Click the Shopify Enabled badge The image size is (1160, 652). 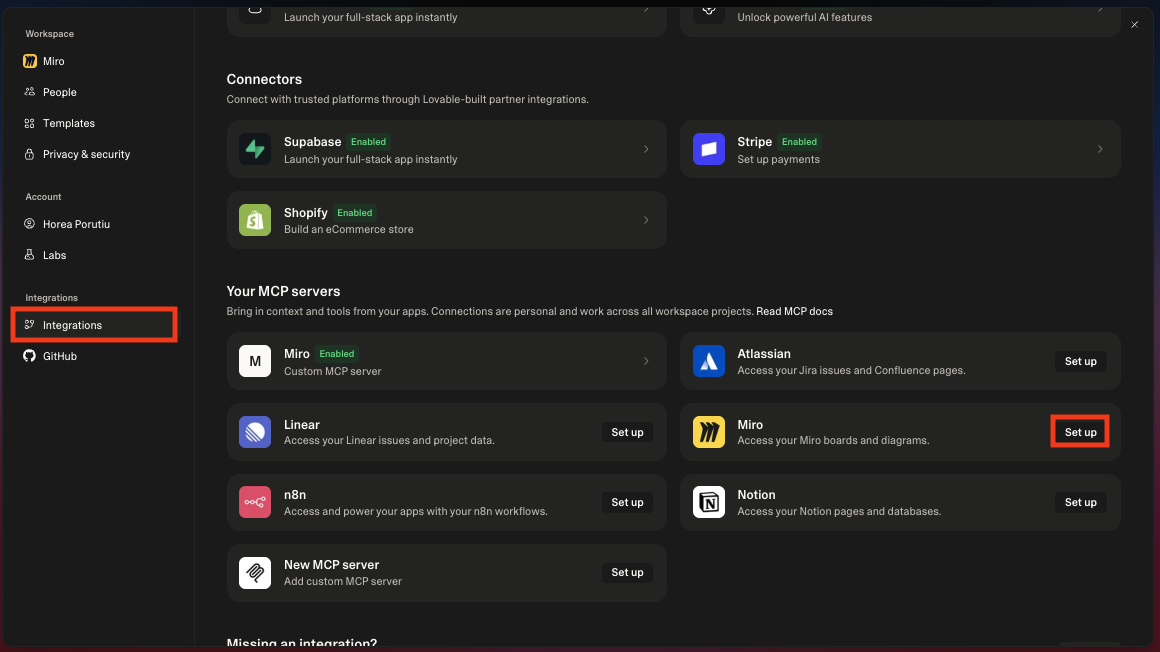pos(354,212)
